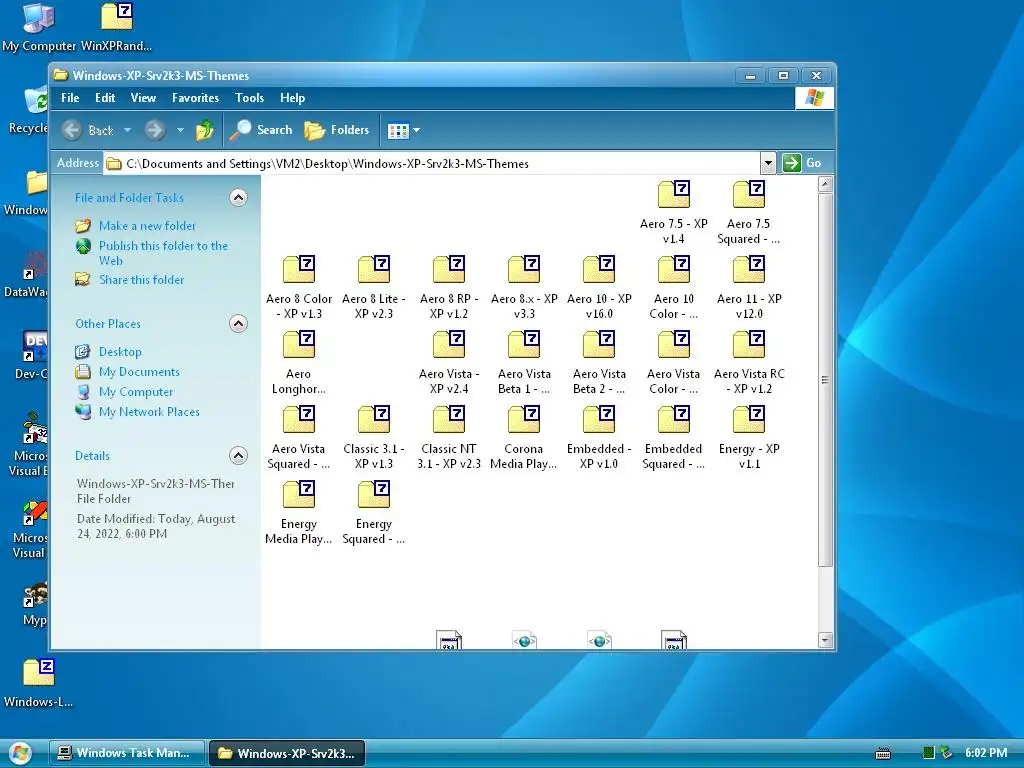Select the Windows-L... desktop folder icon
Viewport: 1024px width, 768px height.
(x=39, y=683)
